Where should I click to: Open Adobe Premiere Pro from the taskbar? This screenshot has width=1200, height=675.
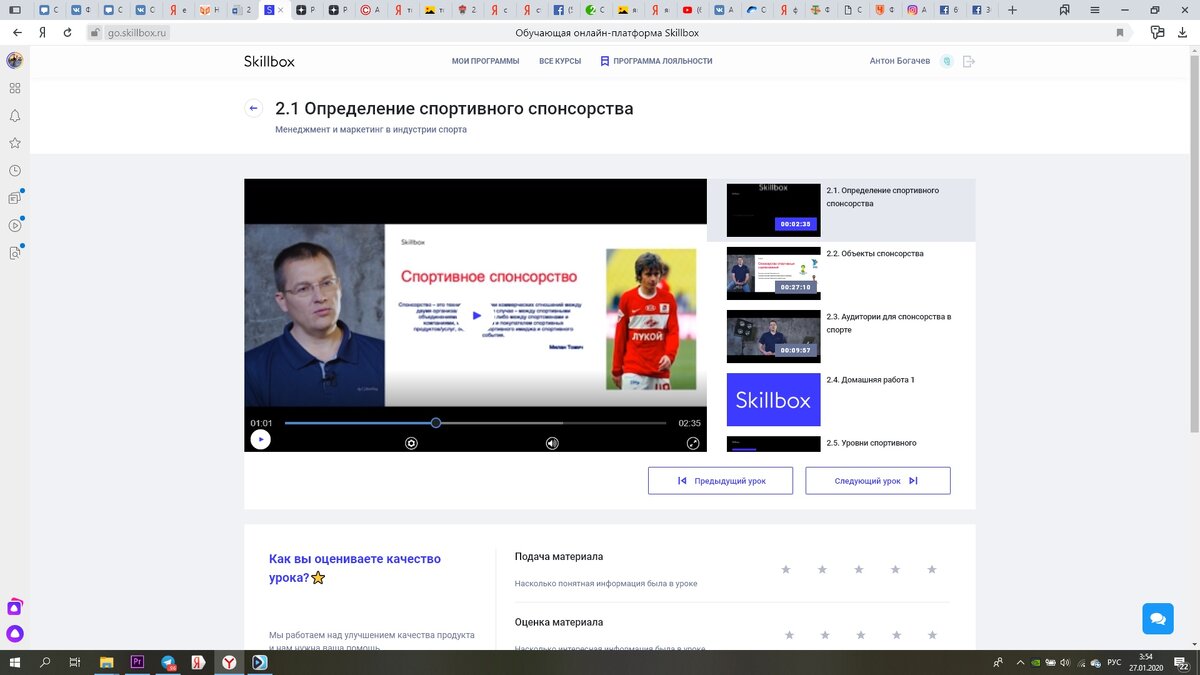(137, 662)
